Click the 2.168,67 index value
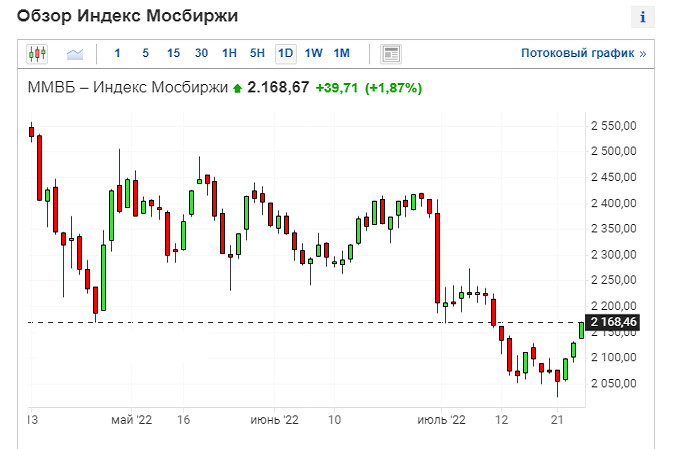Screen dimensions: 675x449 [278, 87]
